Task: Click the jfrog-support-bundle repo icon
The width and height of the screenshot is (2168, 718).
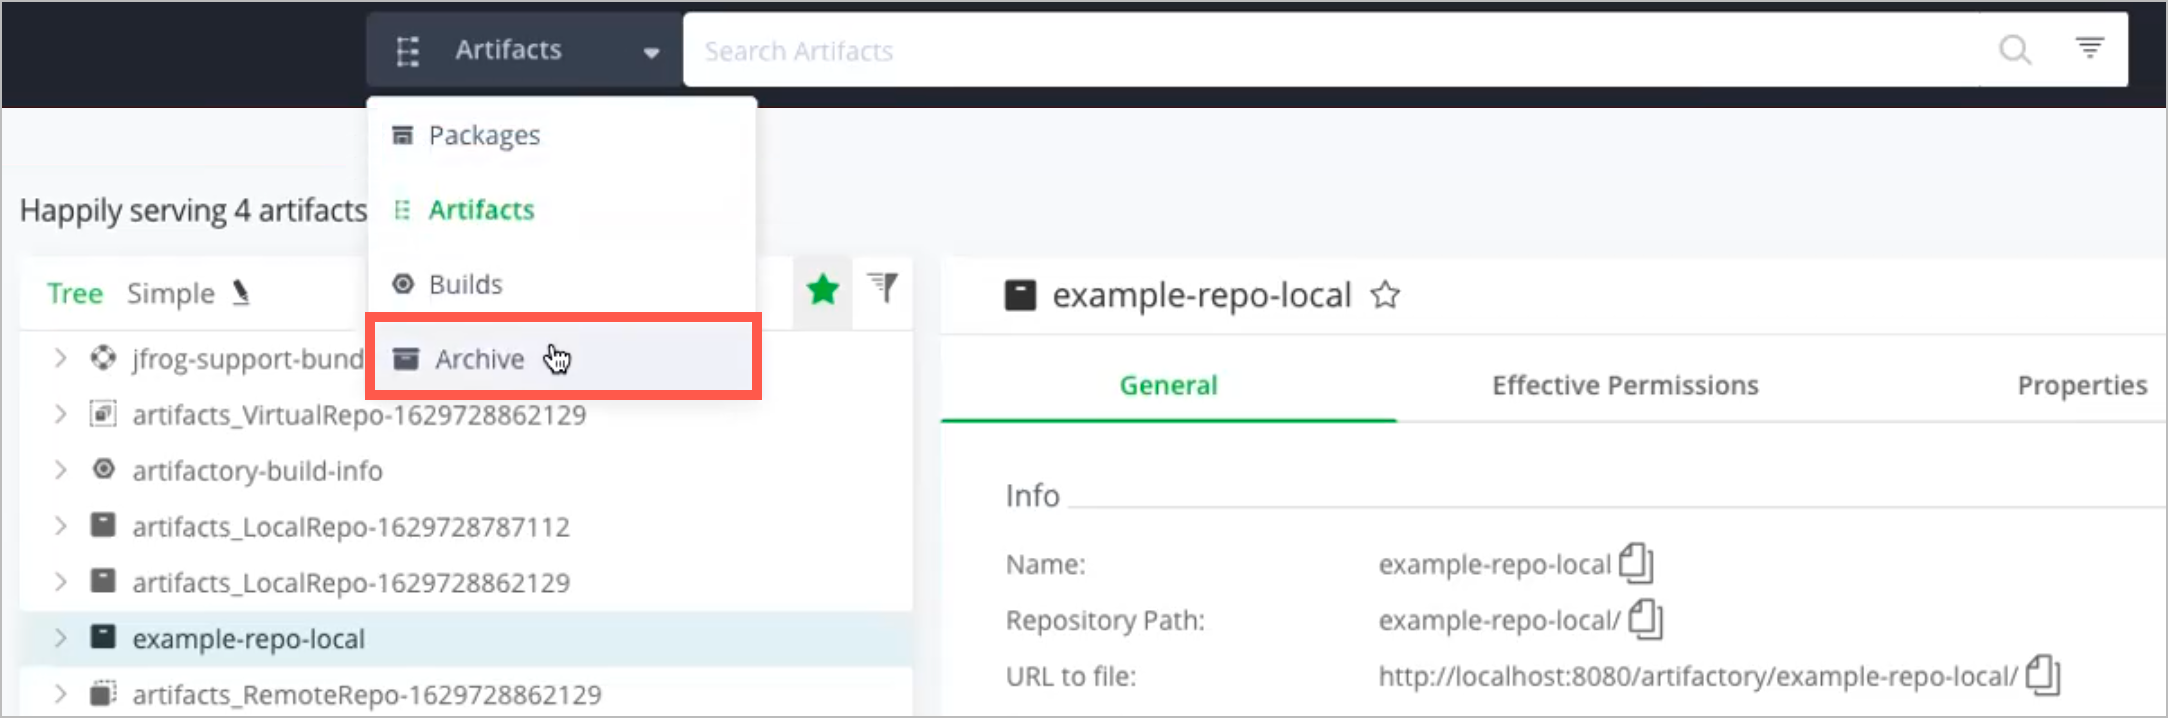Action: pos(103,358)
